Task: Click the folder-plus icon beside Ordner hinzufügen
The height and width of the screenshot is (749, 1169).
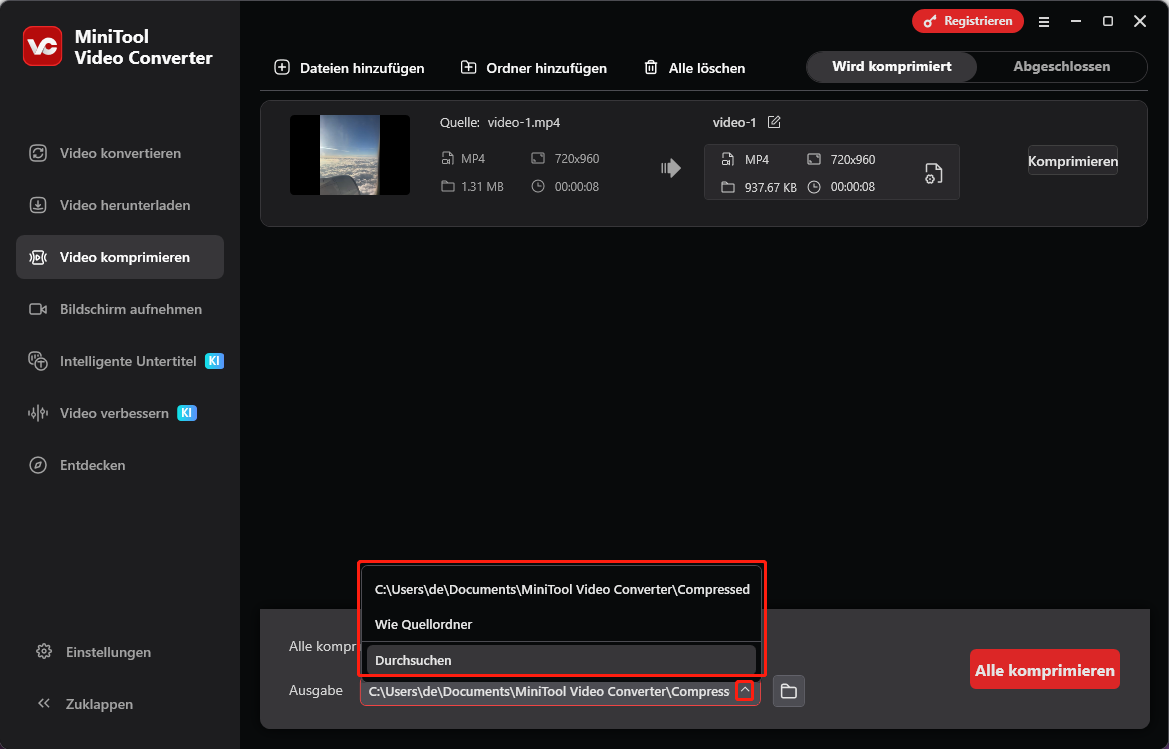Action: pos(468,67)
